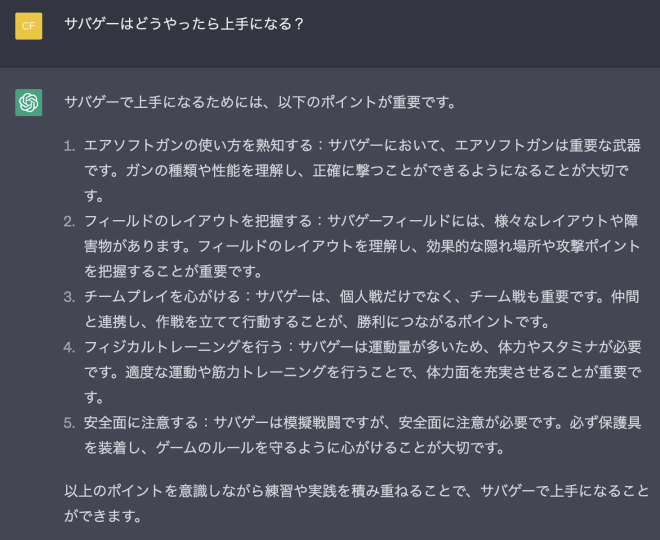Click list number 4 marker
660x540 pixels.
pyautogui.click(x=69, y=347)
